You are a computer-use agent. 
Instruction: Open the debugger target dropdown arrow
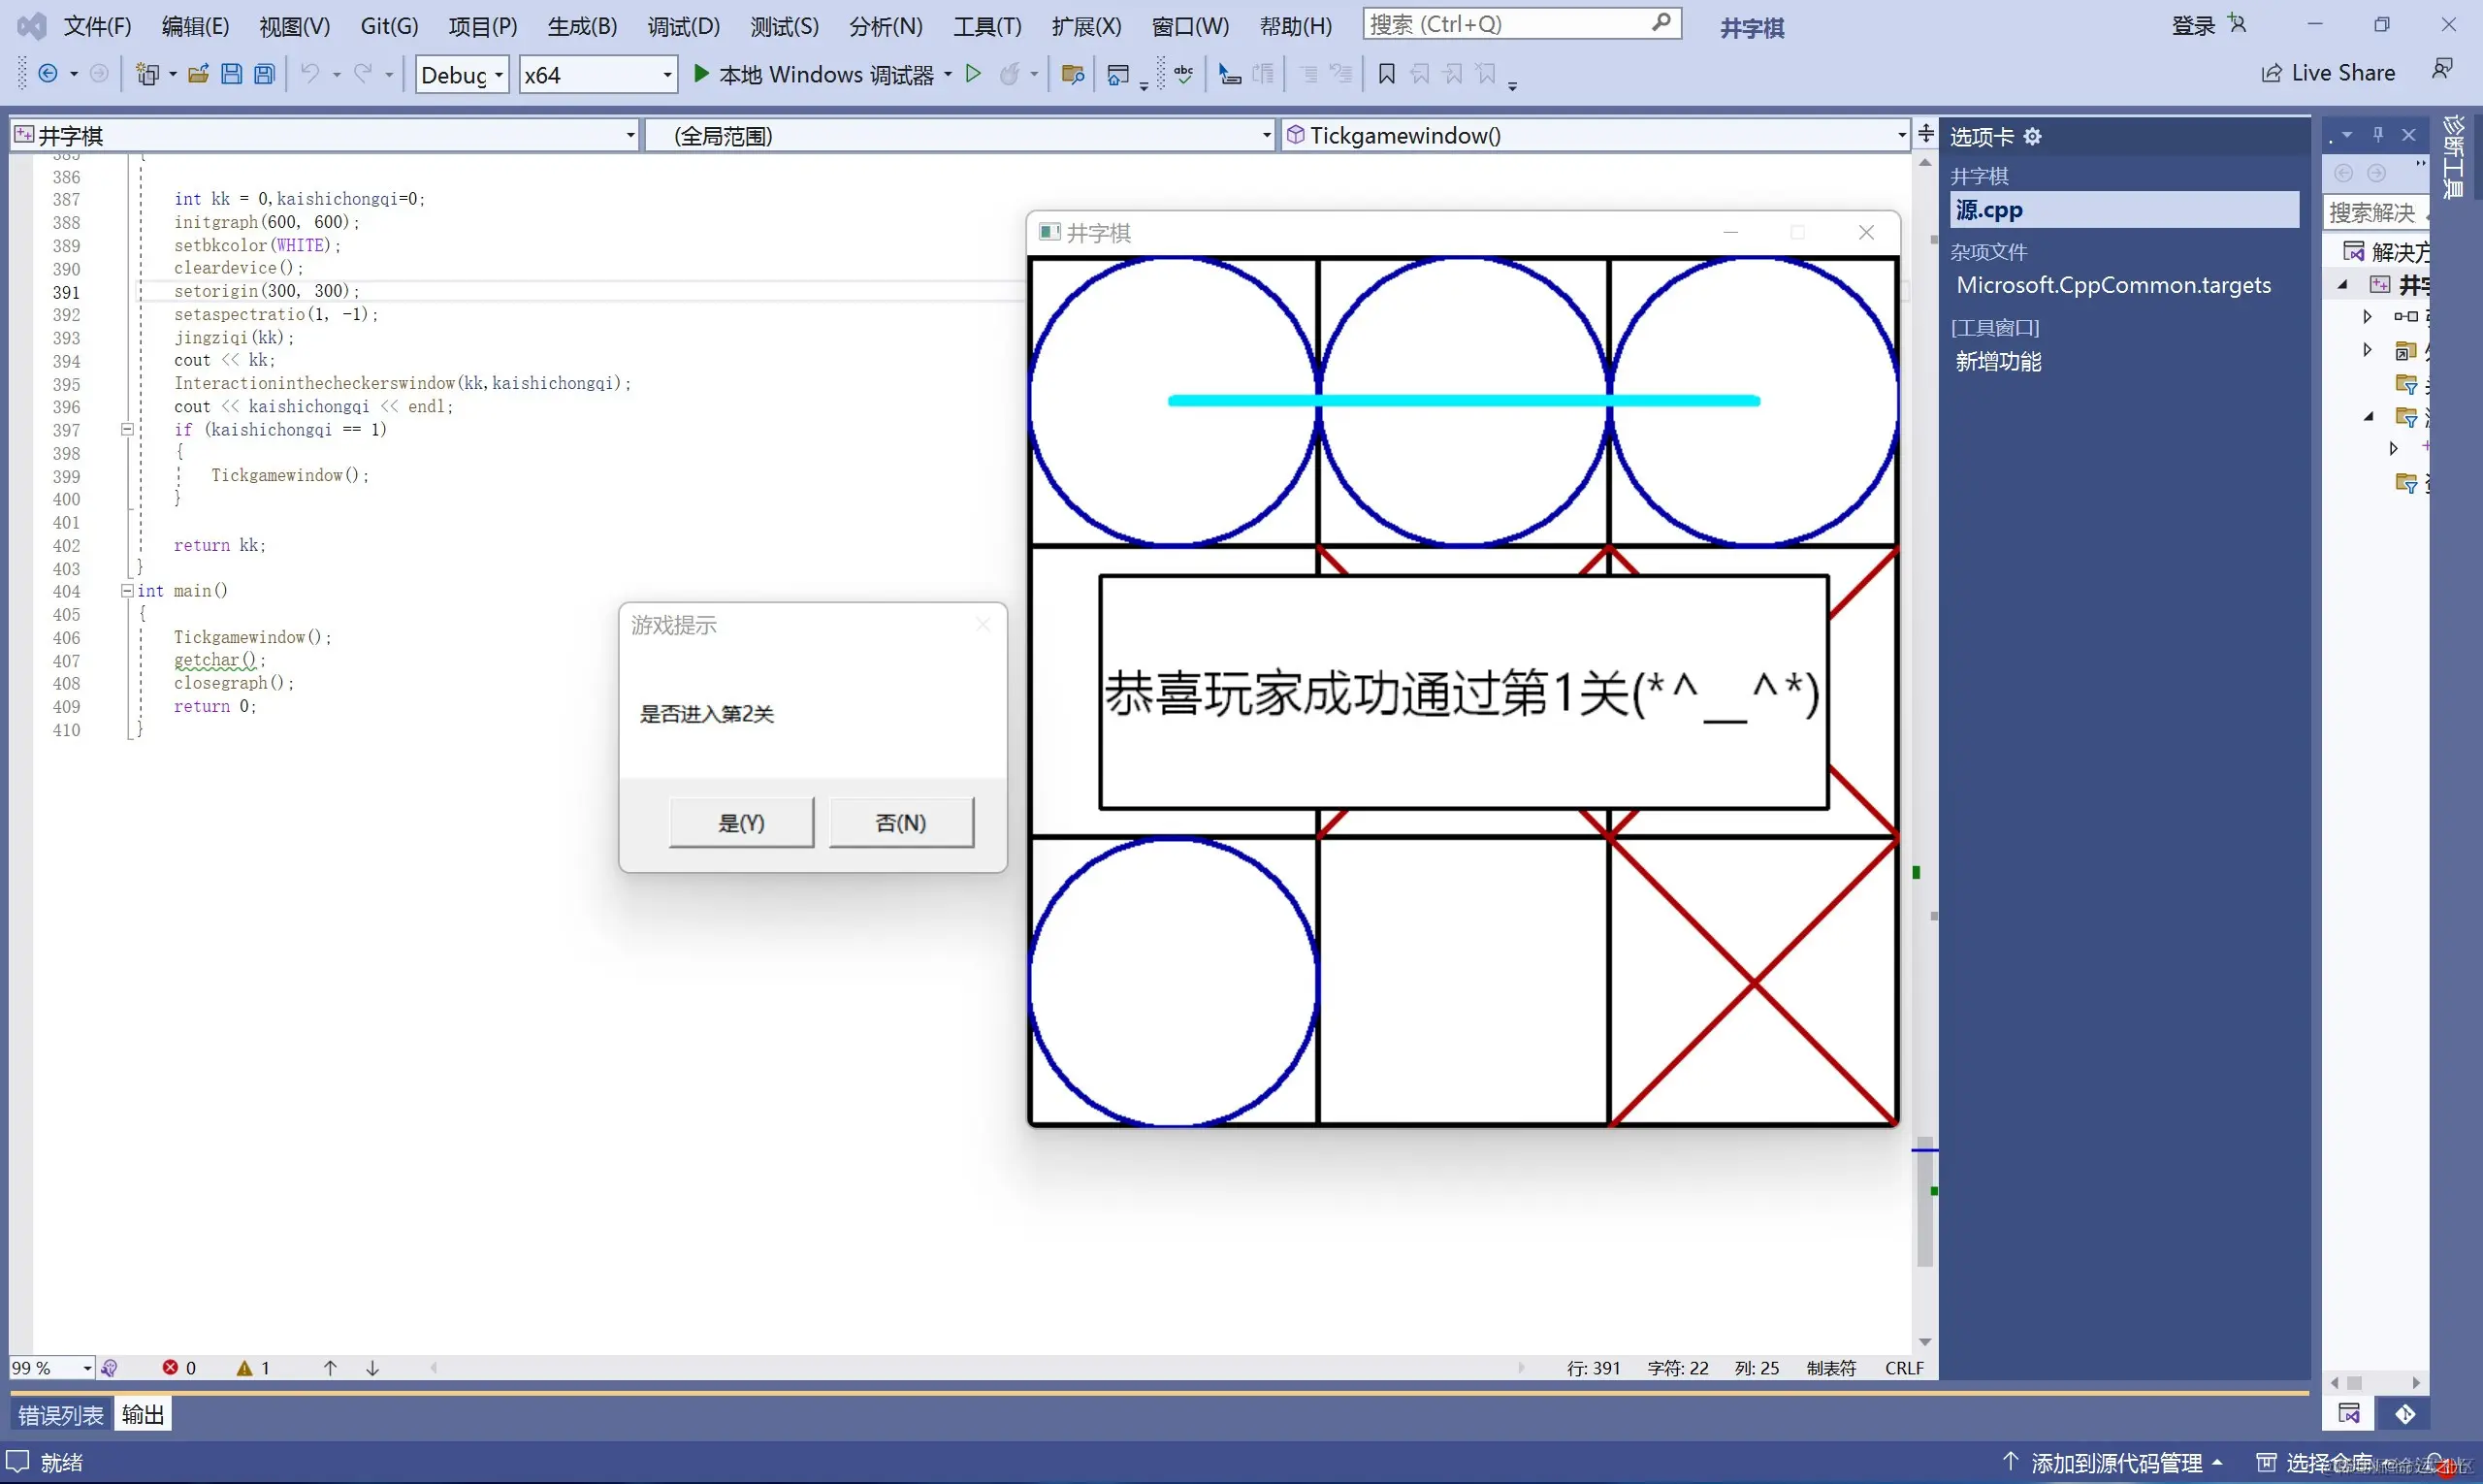pos(947,74)
